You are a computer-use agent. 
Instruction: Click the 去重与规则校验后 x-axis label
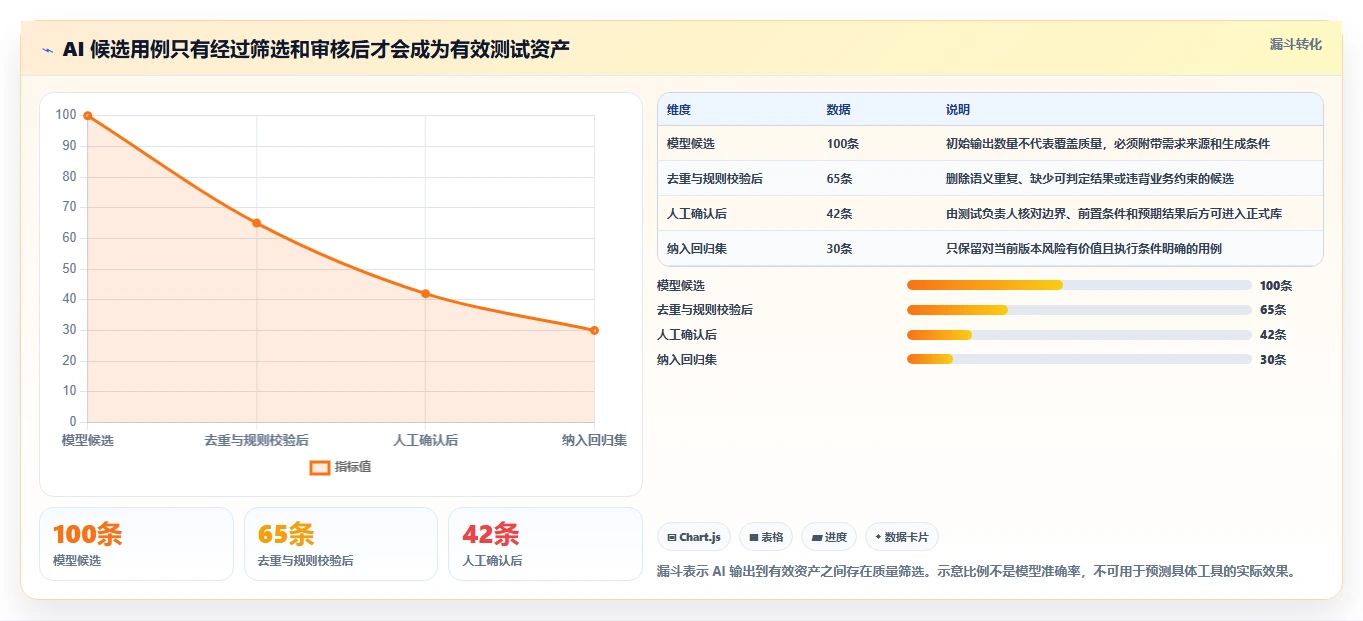(x=257, y=440)
